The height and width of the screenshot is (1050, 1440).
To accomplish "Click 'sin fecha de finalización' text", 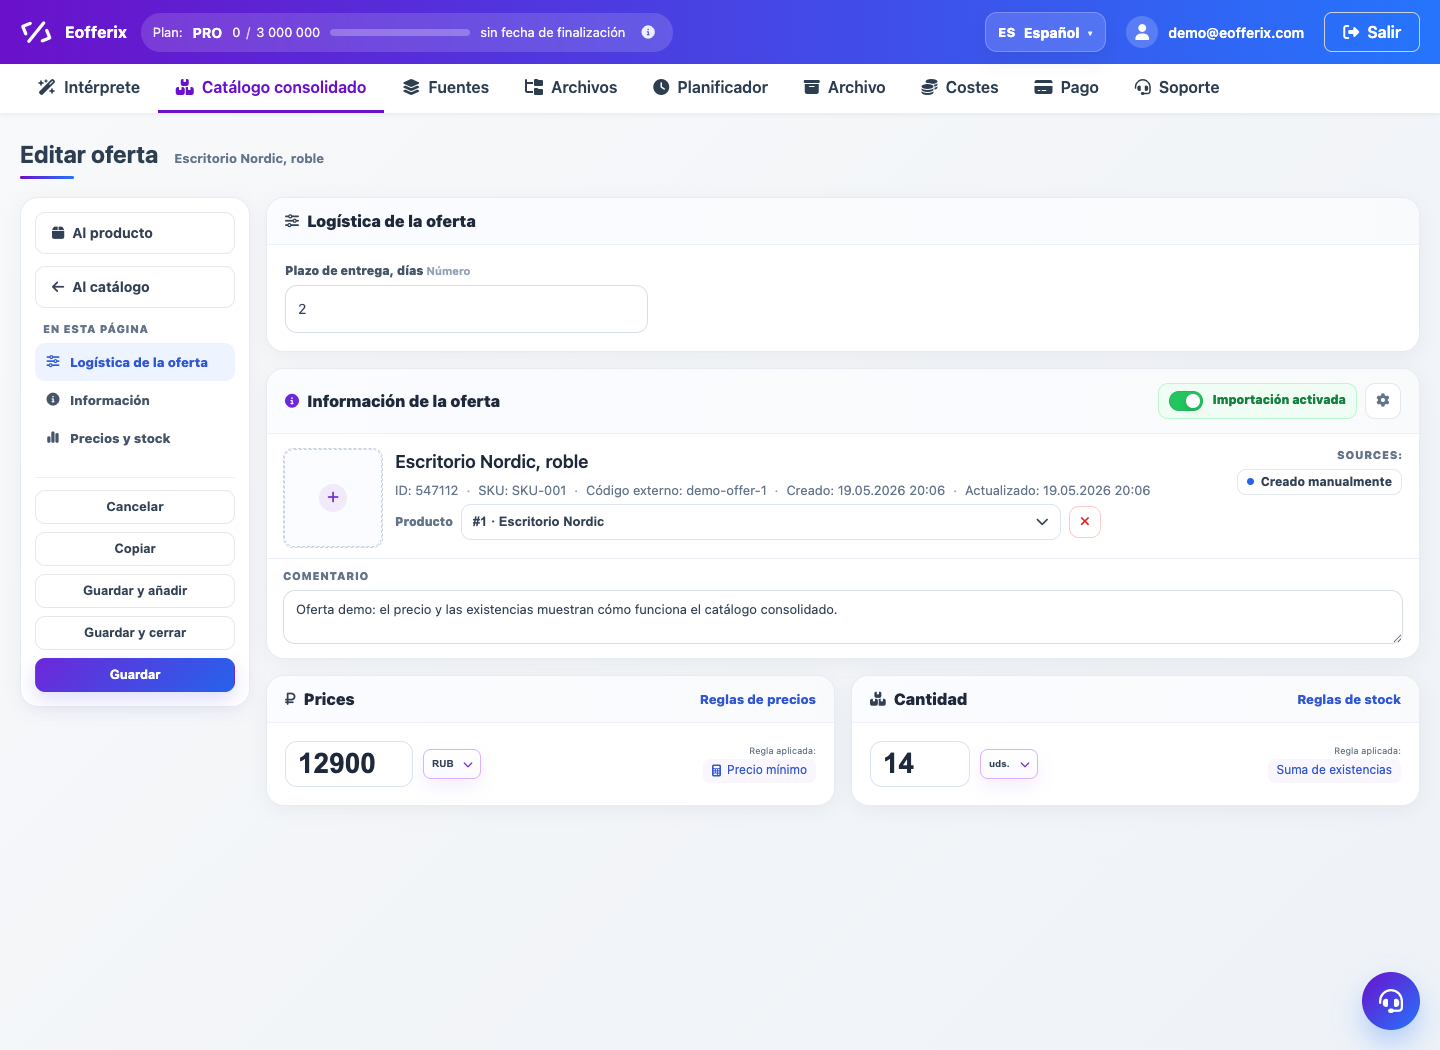I will click(552, 32).
